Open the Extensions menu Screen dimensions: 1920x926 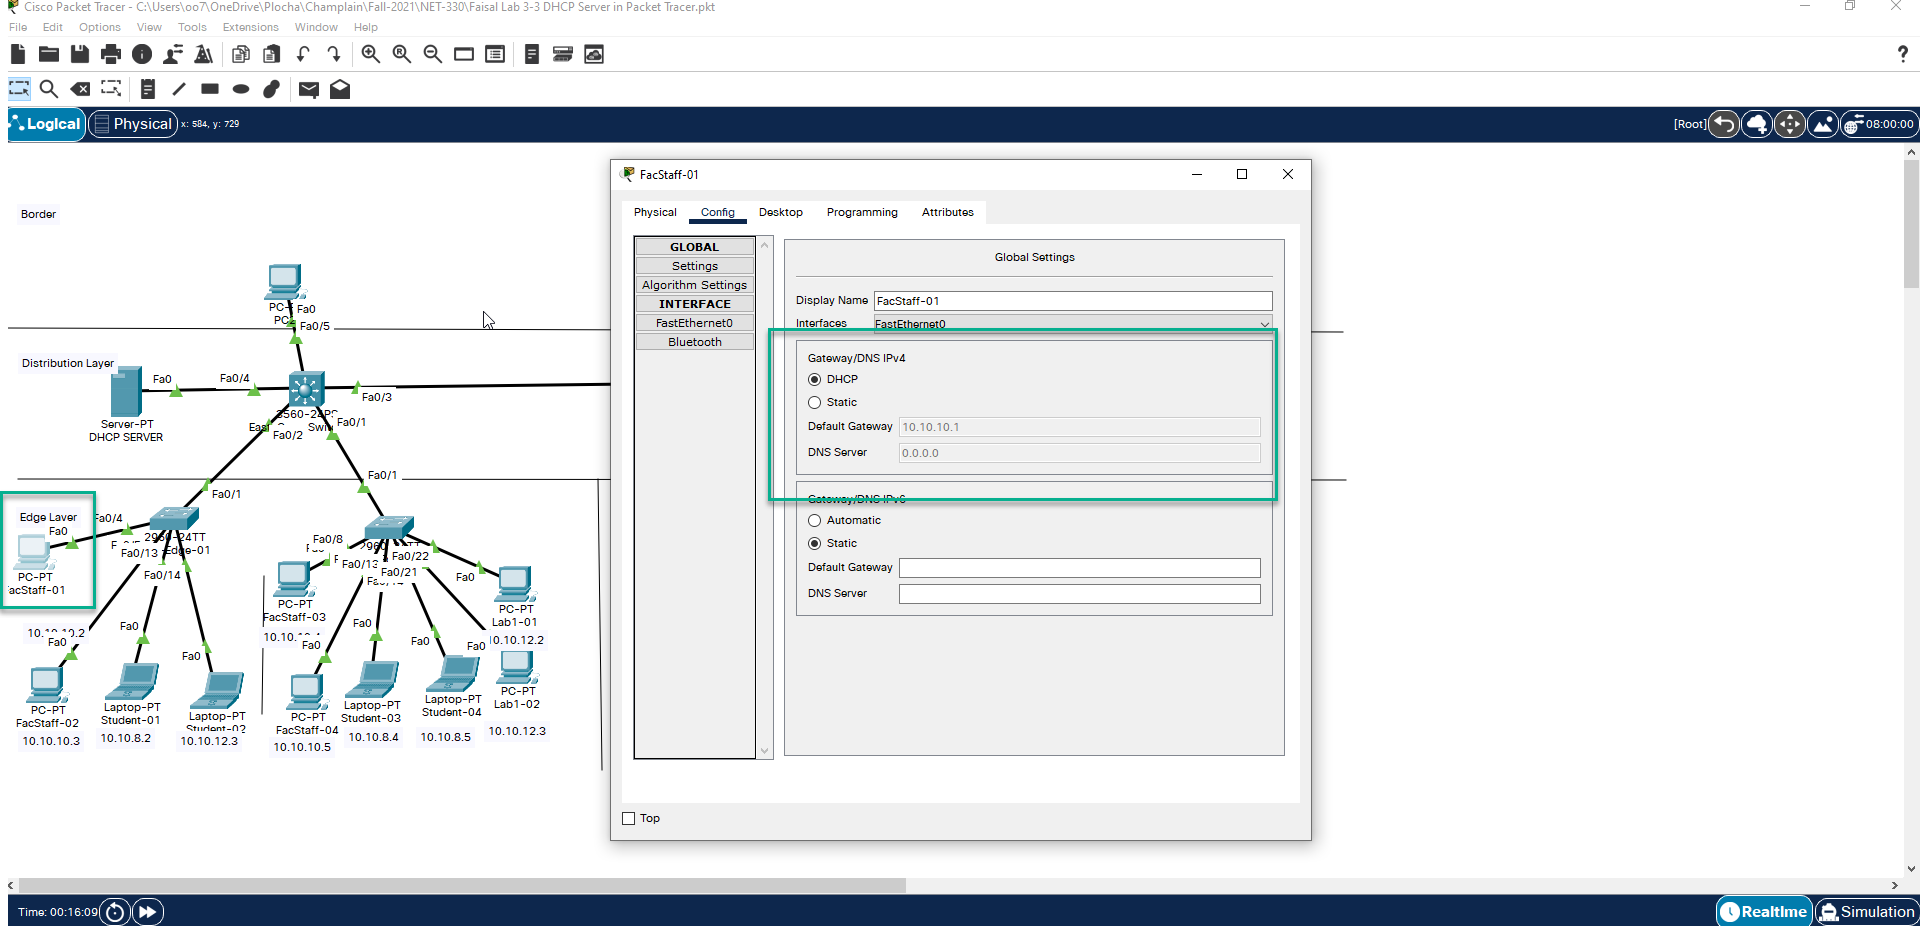coord(250,27)
